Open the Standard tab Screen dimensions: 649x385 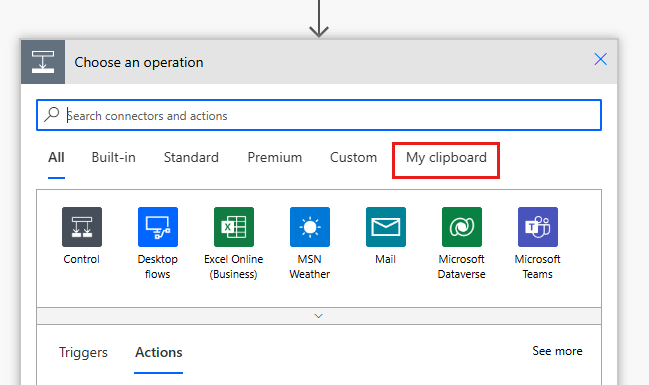pyautogui.click(x=191, y=157)
